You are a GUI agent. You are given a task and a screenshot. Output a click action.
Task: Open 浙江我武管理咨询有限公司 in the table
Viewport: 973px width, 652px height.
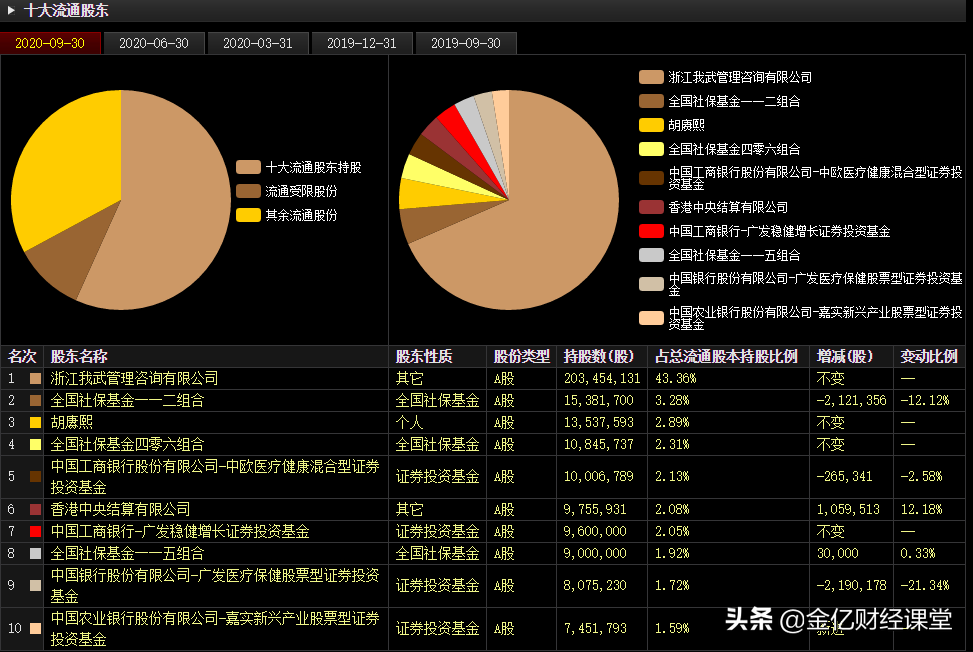[134, 378]
